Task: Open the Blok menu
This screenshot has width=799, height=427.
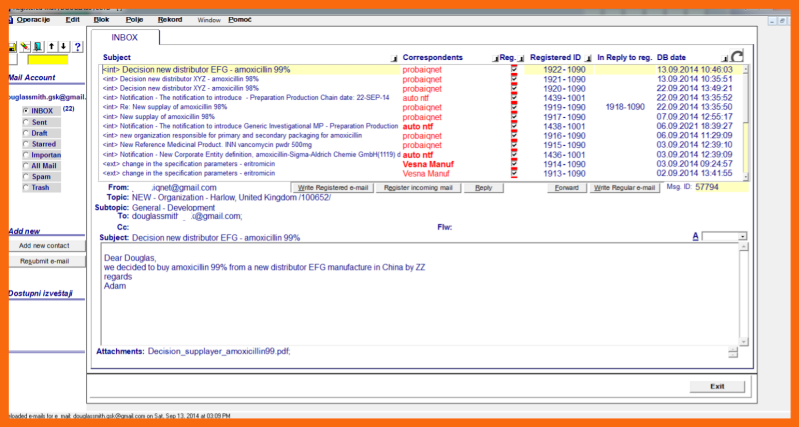Action: [x=101, y=20]
